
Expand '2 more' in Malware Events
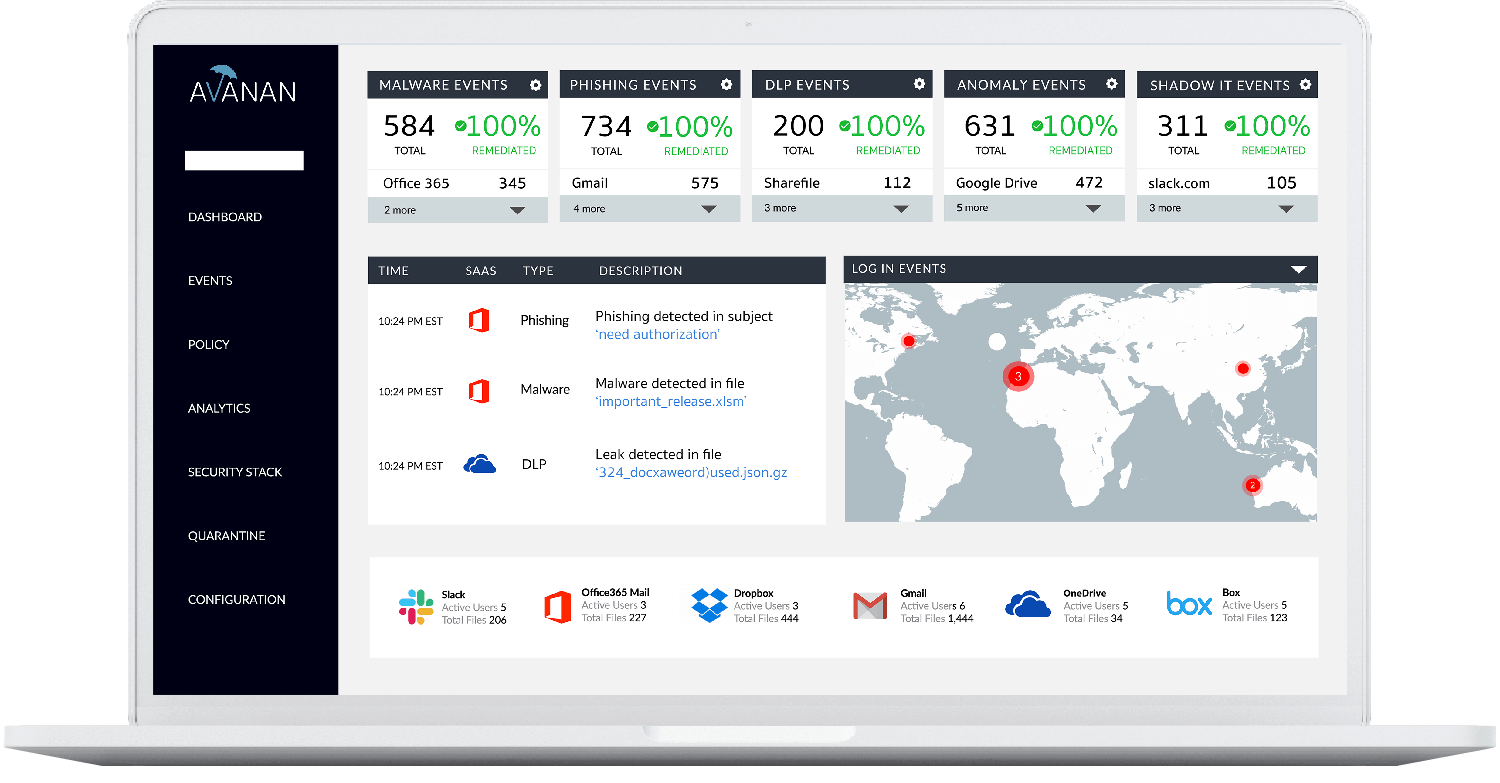[458, 210]
